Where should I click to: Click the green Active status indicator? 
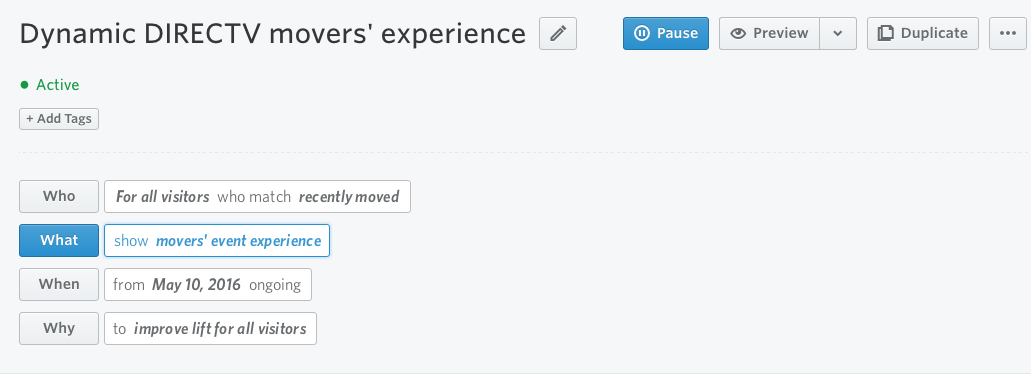[x=50, y=85]
